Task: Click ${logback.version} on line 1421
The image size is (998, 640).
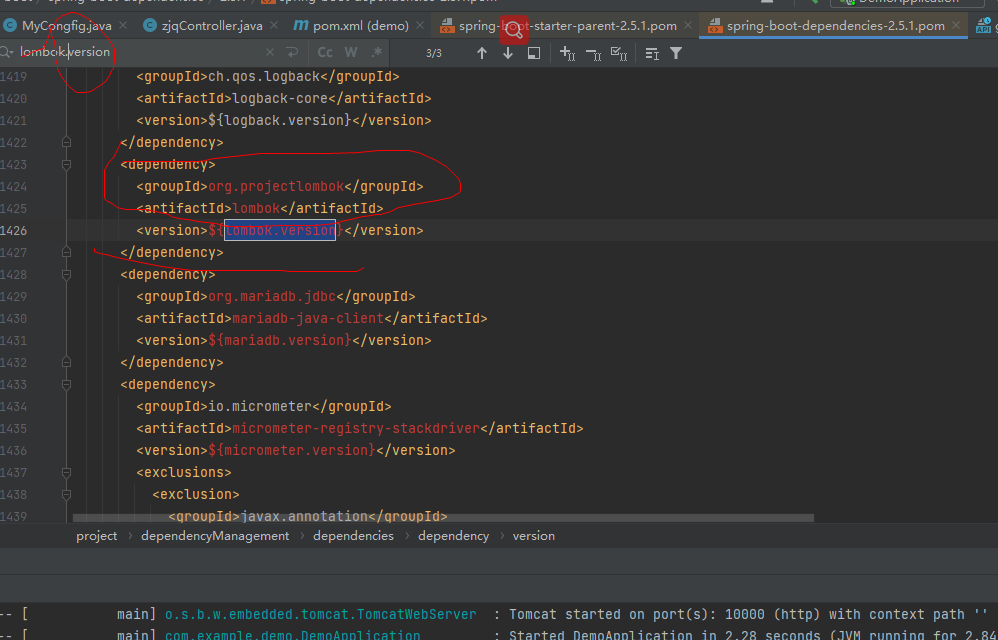Action: tap(280, 120)
